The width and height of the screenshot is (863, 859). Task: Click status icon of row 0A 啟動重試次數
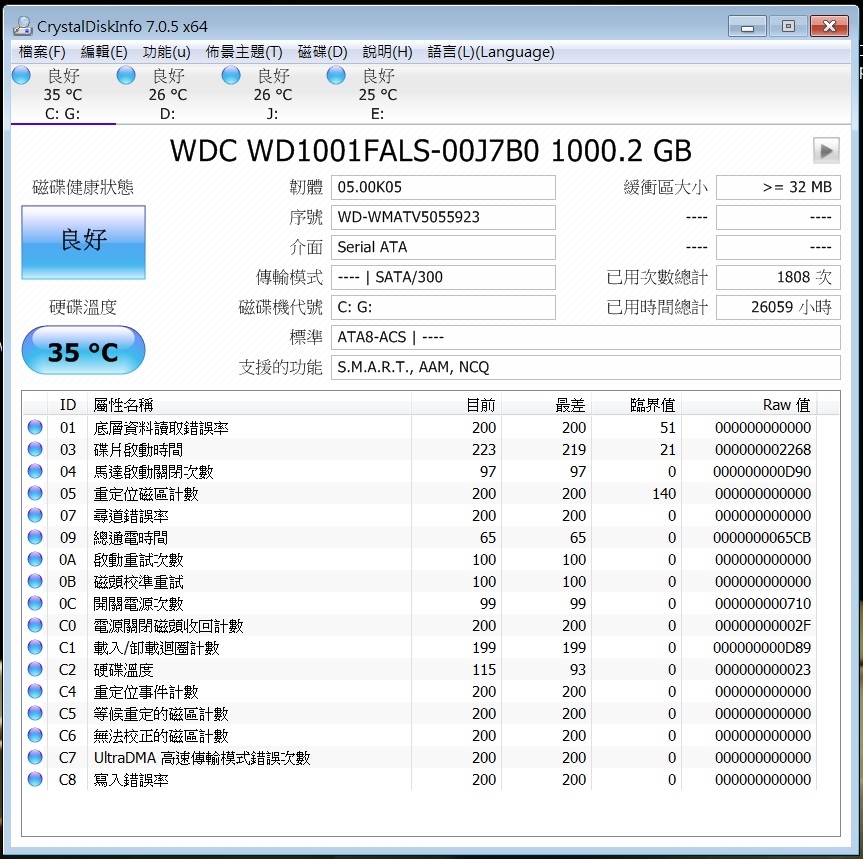click(x=35, y=559)
